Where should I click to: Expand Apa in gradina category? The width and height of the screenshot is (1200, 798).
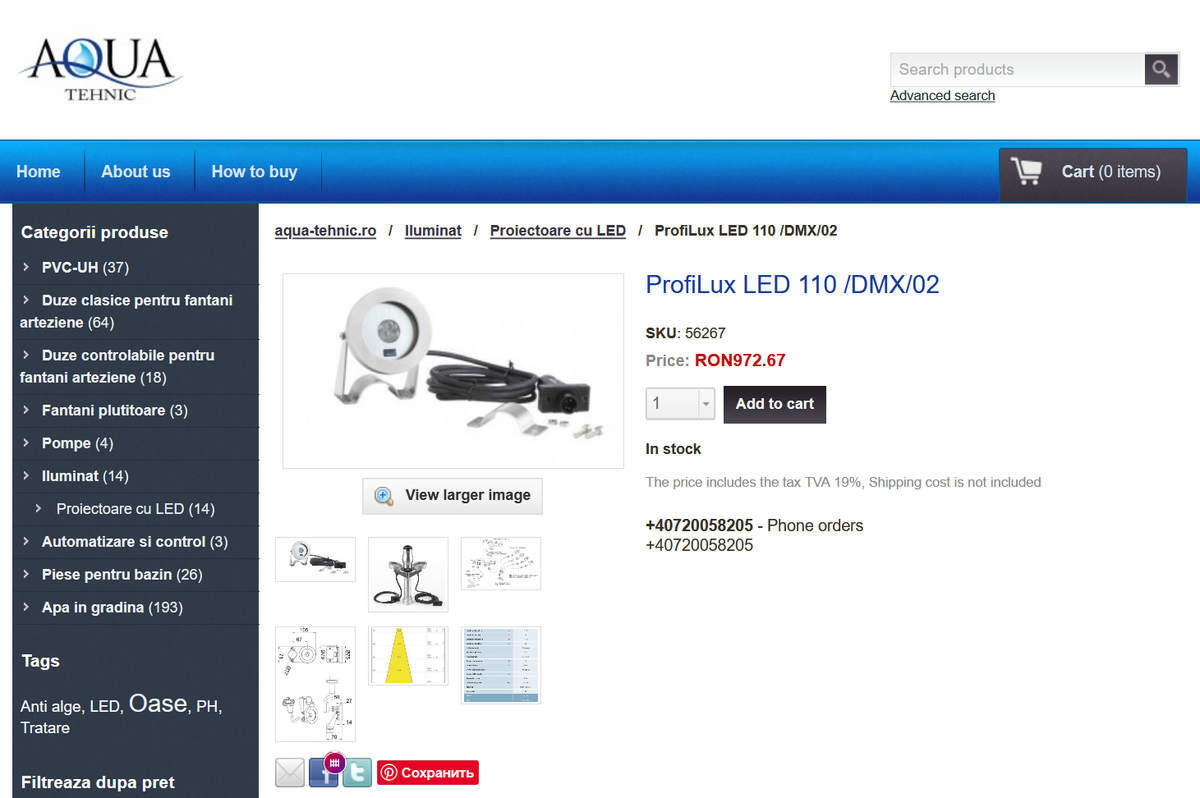(x=27, y=607)
